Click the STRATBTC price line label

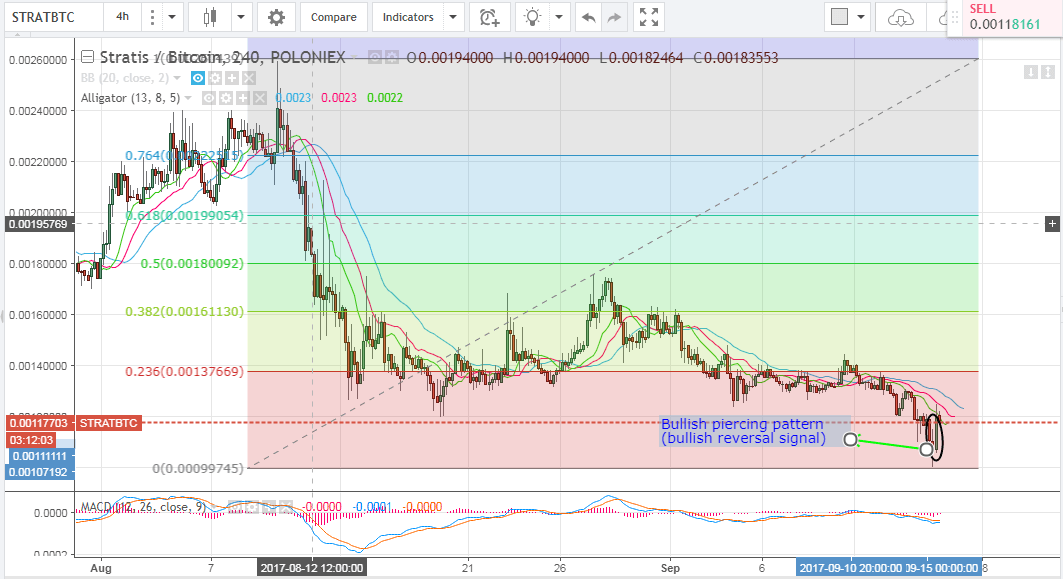pos(108,423)
